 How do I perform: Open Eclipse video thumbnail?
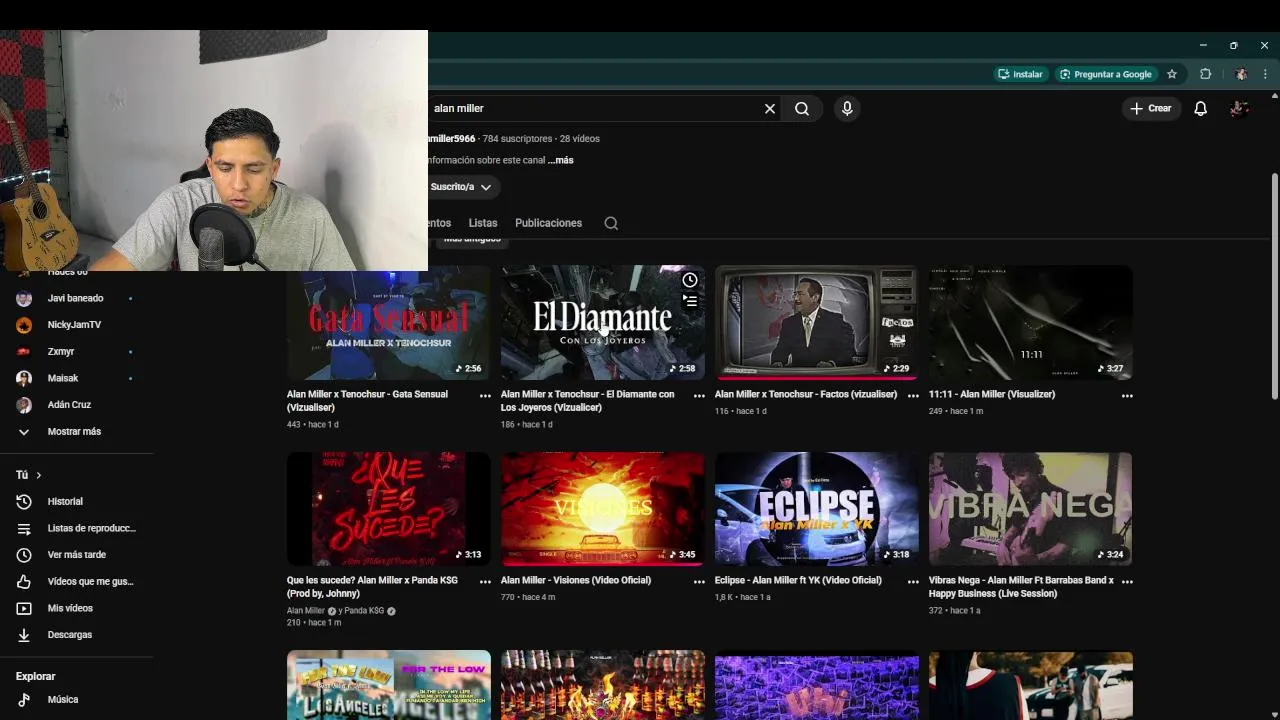pos(817,509)
